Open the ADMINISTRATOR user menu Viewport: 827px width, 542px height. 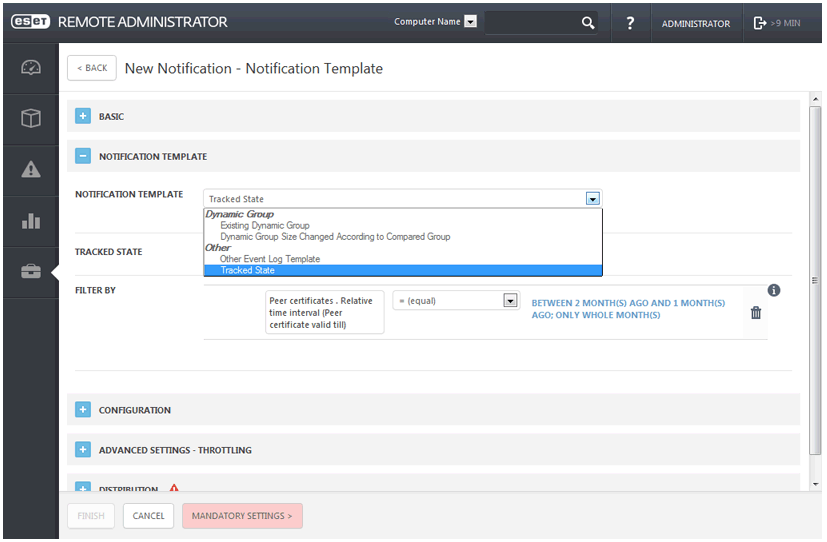click(696, 24)
